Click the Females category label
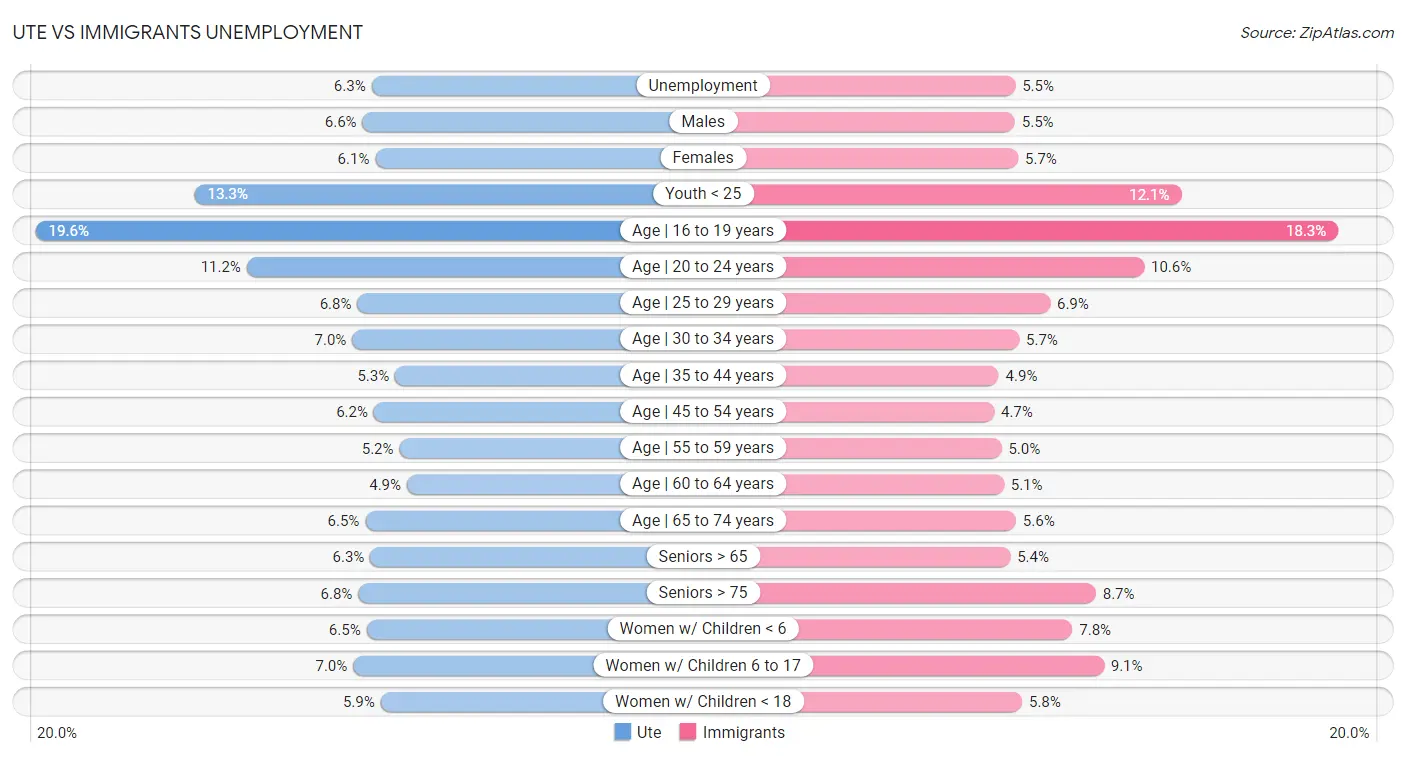 click(x=703, y=158)
